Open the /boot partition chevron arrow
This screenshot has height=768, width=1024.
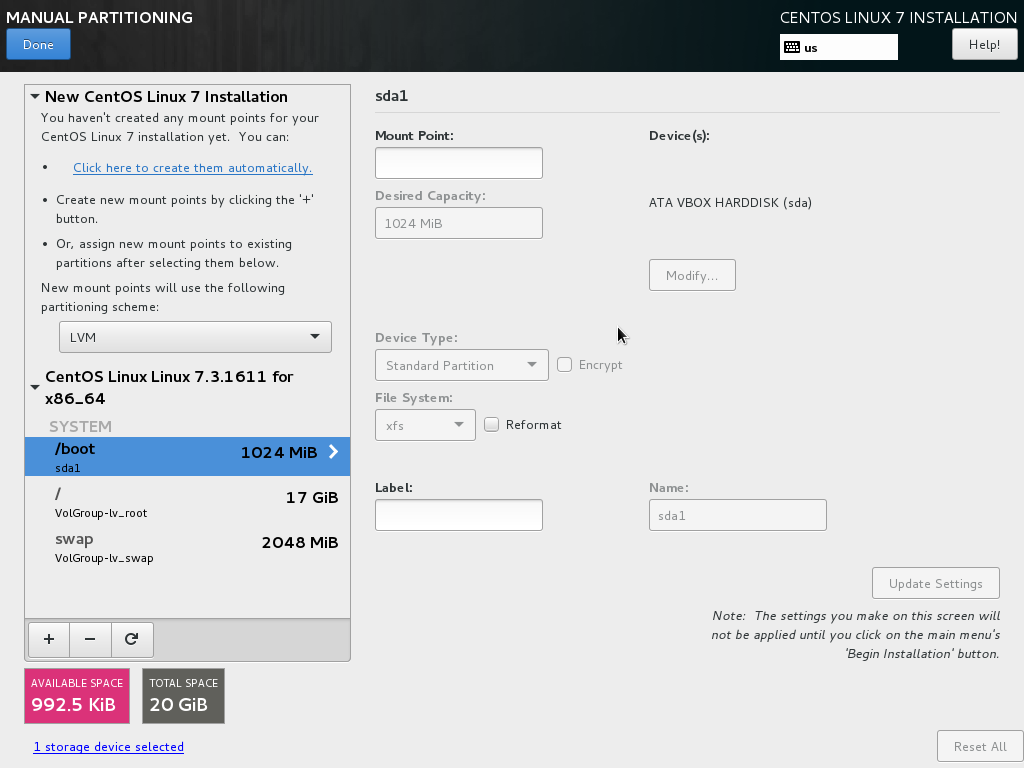334,452
